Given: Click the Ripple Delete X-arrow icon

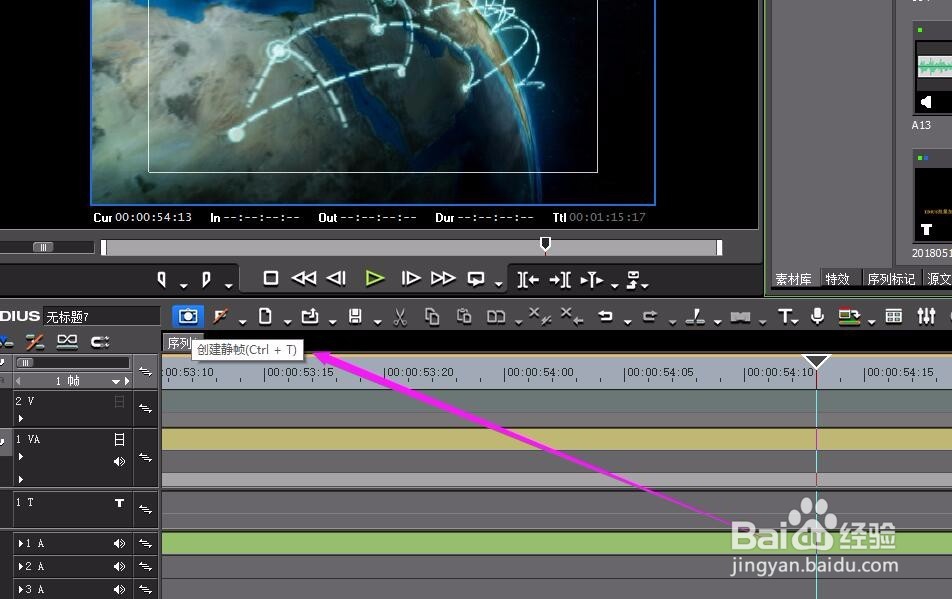Looking at the screenshot, I should pyautogui.click(x=572, y=316).
